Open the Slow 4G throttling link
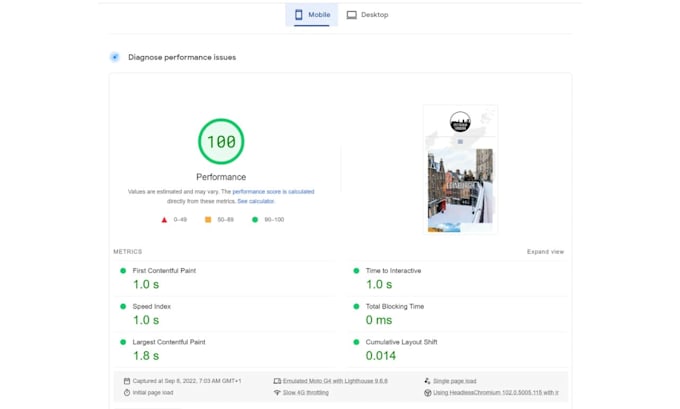Image resolution: width=680 pixels, height=409 pixels. [306, 393]
